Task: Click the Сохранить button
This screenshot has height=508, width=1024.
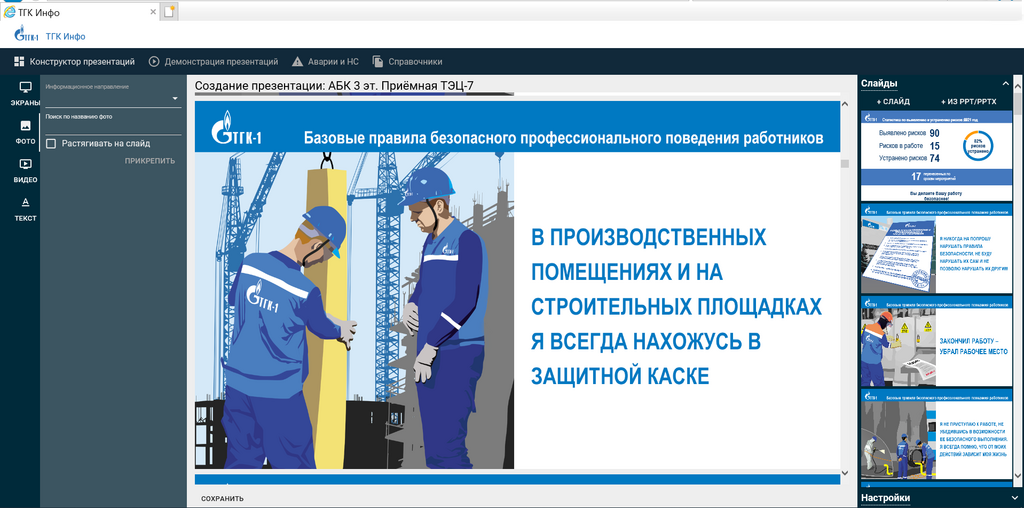Action: pyautogui.click(x=222, y=498)
